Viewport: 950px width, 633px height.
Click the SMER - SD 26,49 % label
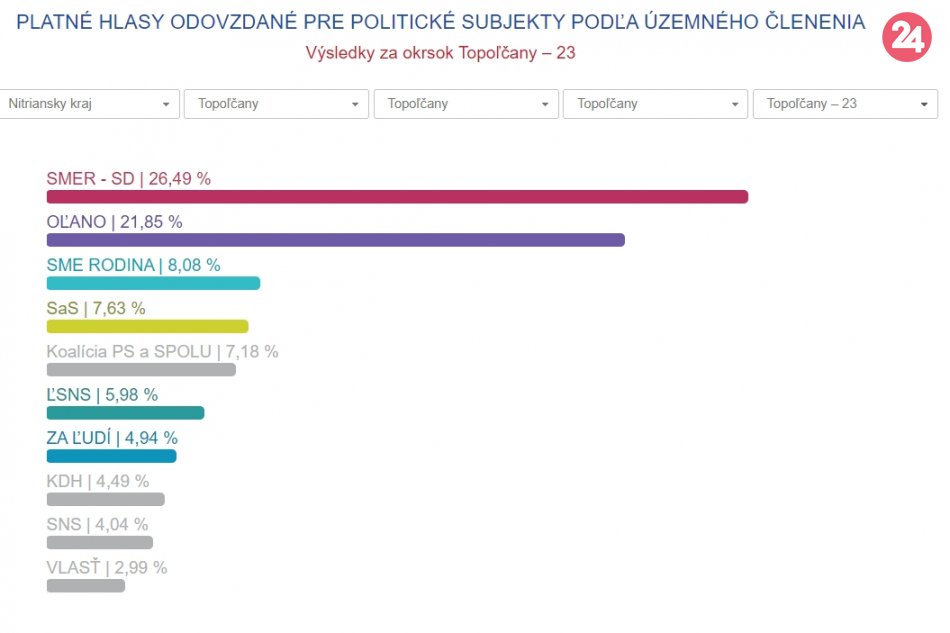coord(128,179)
